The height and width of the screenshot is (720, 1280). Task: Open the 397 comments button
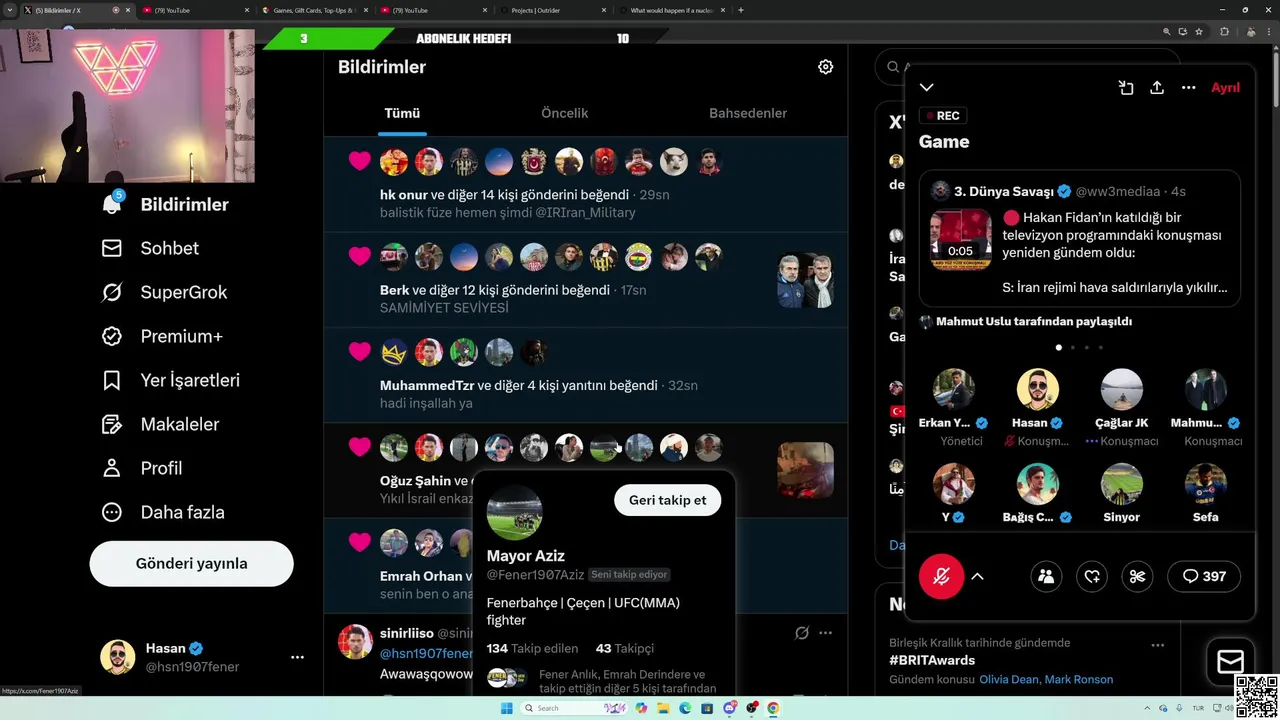(x=1204, y=576)
